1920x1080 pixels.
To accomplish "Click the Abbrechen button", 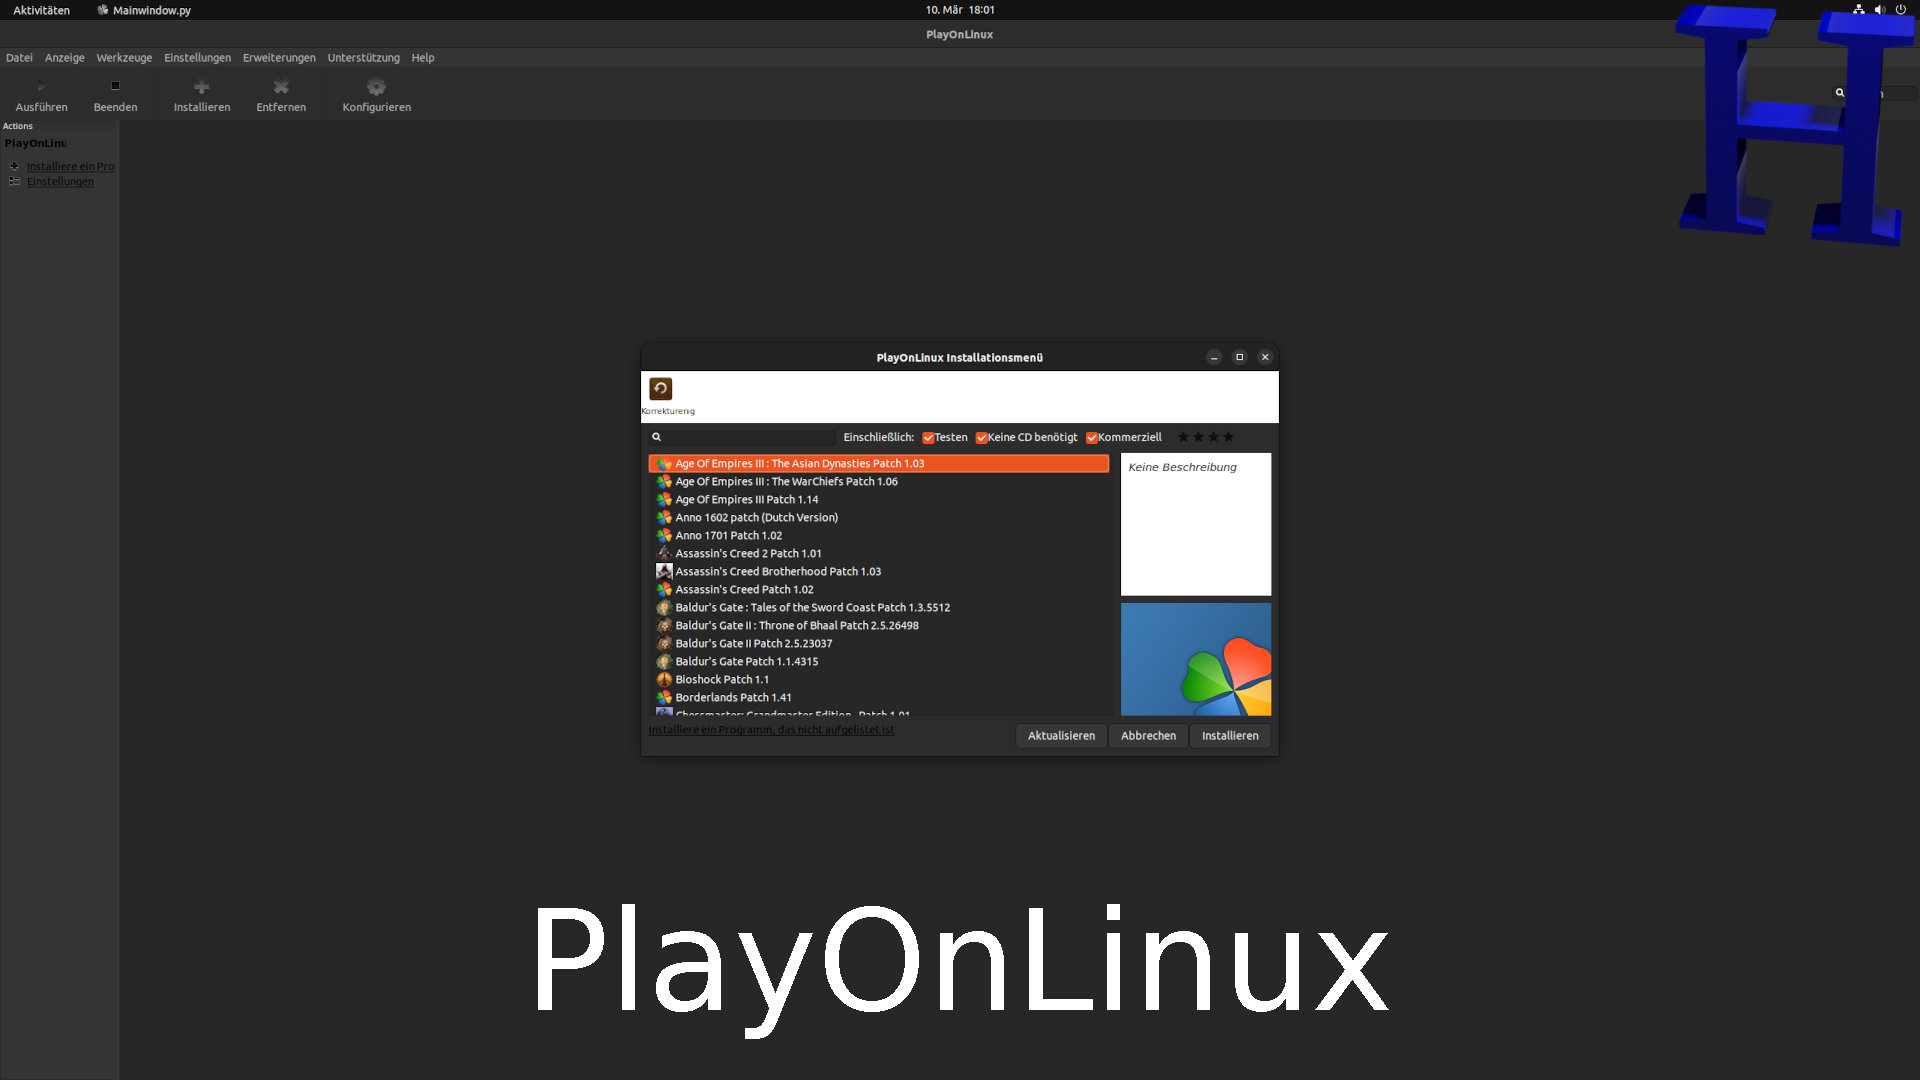I will click(1148, 736).
